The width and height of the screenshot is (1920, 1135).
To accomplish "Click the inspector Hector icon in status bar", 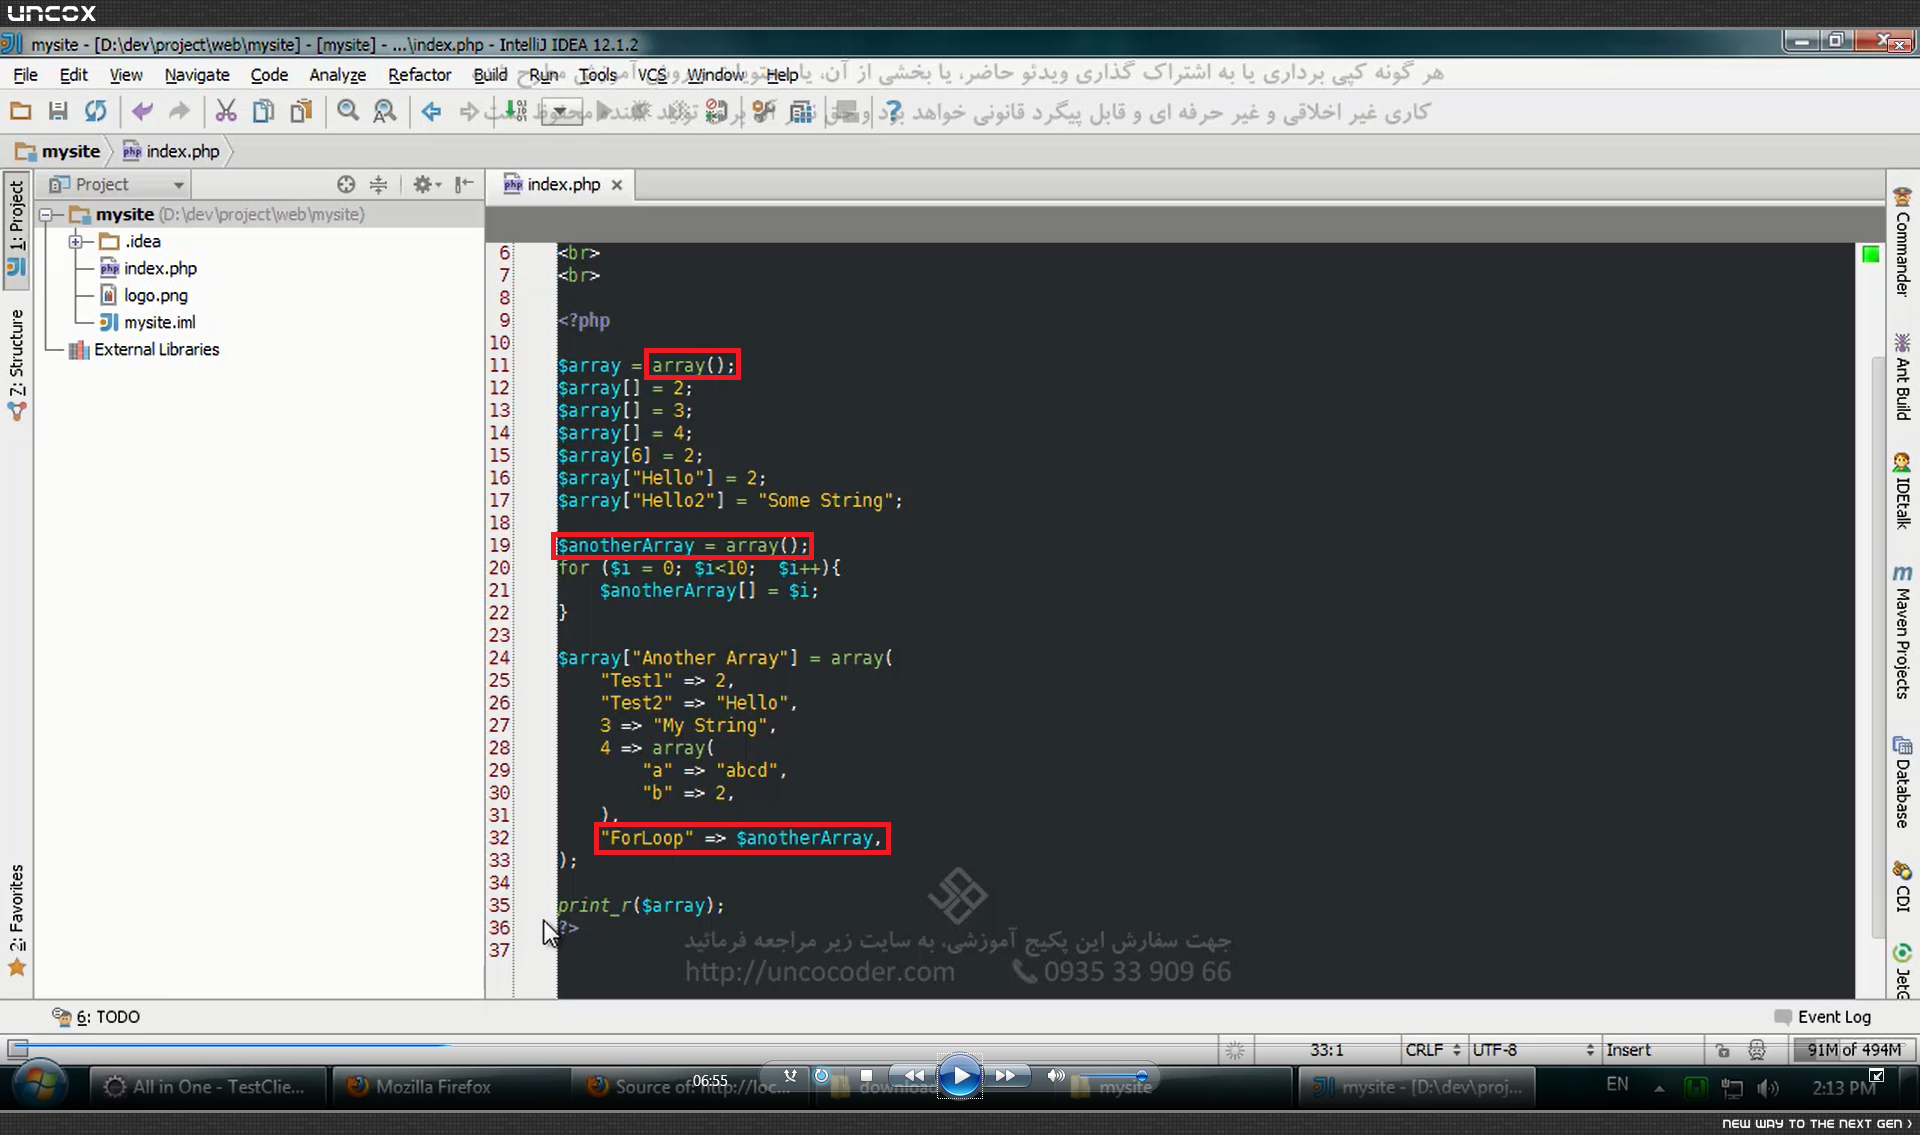I will pyautogui.click(x=1757, y=1050).
